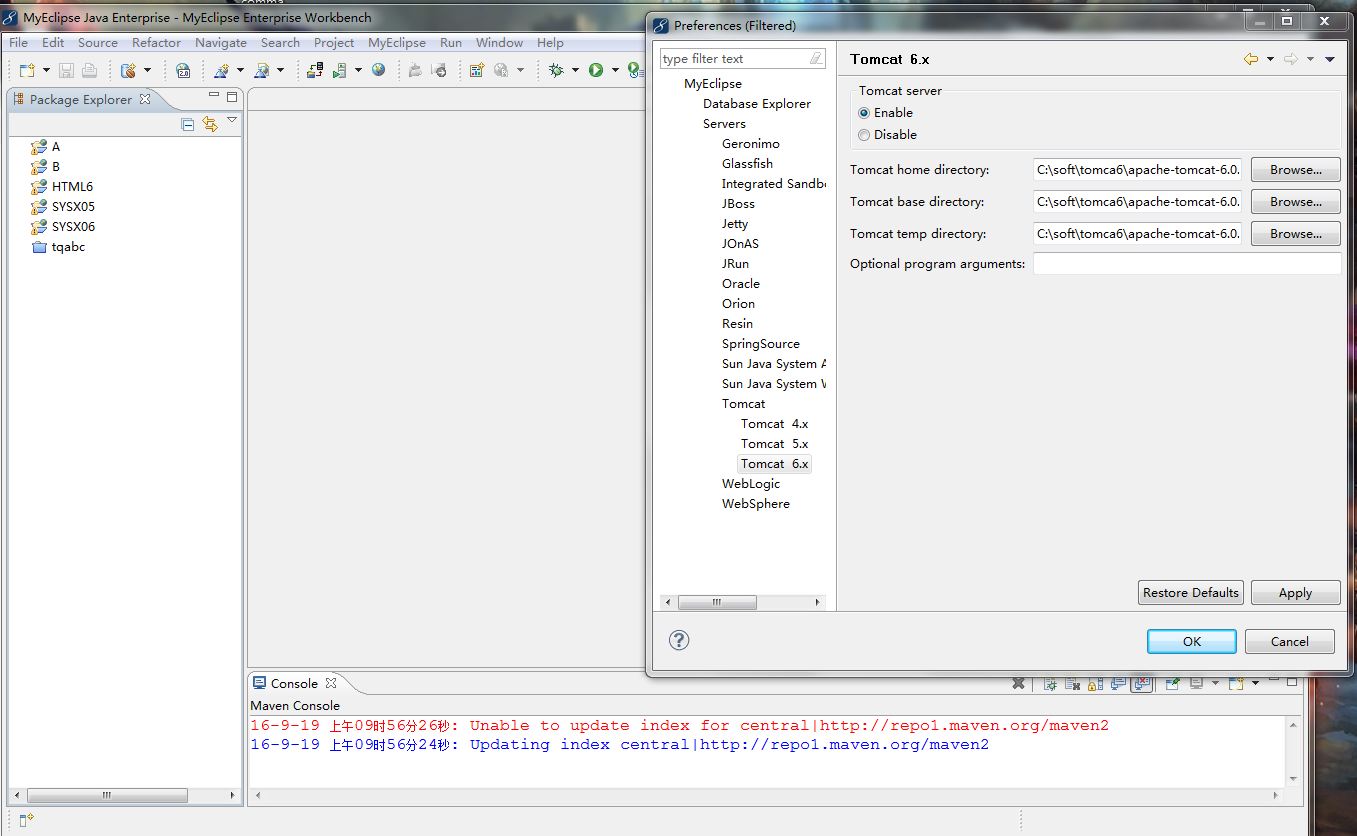Open the Run configurations dropdown arrow

click(614, 70)
